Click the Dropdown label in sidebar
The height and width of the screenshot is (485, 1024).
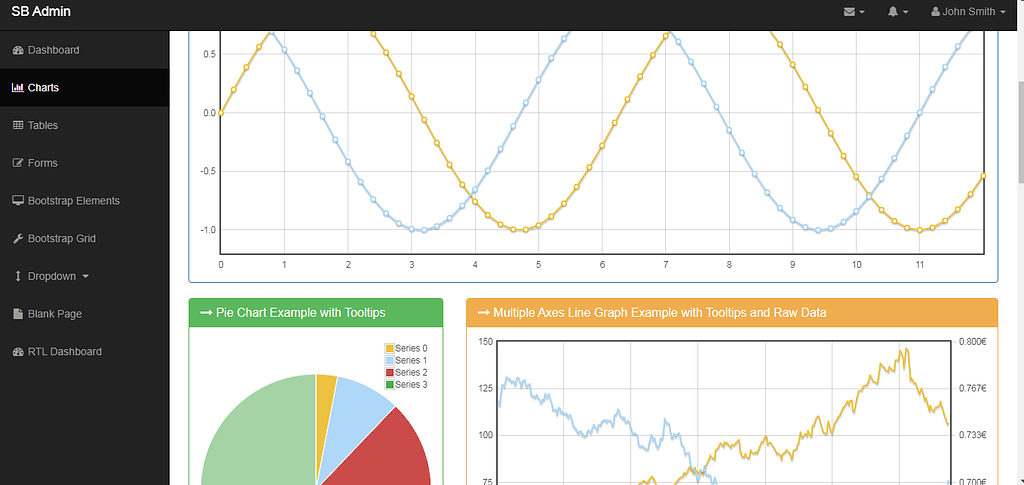[x=52, y=277]
